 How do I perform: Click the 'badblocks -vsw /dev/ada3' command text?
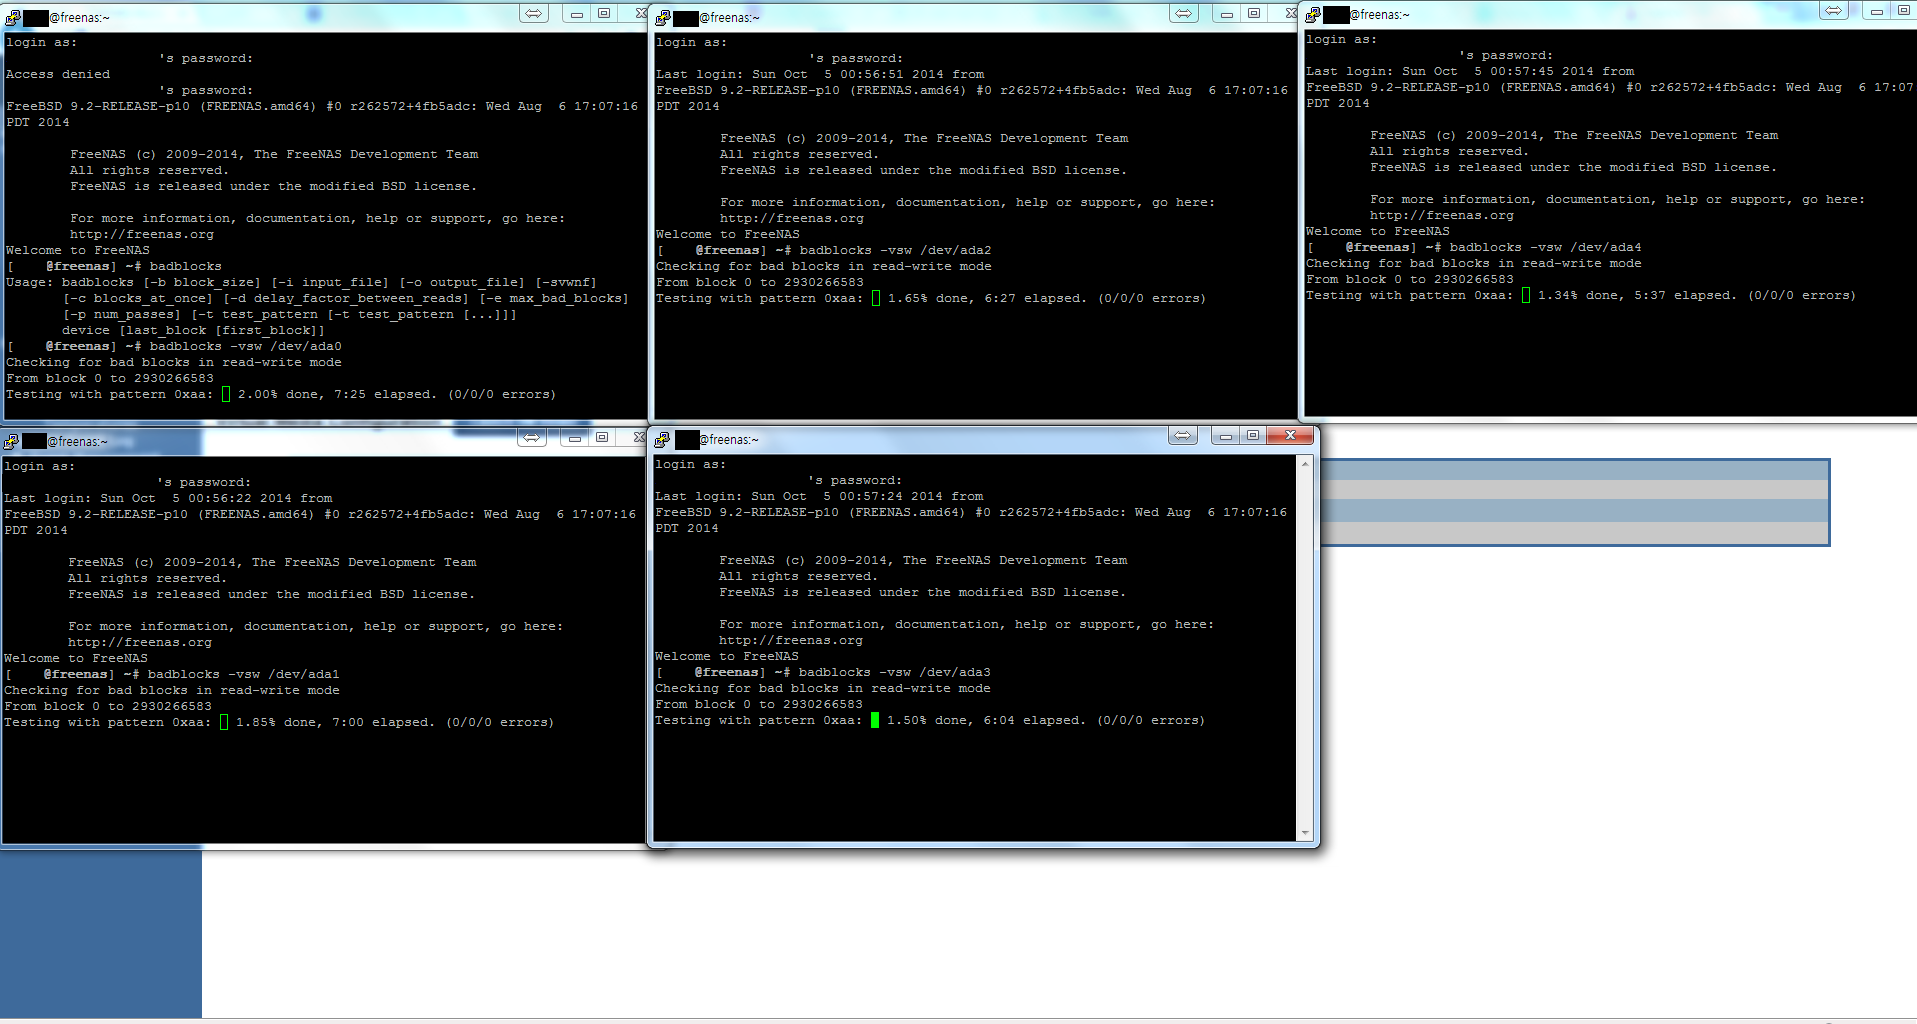click(x=895, y=673)
